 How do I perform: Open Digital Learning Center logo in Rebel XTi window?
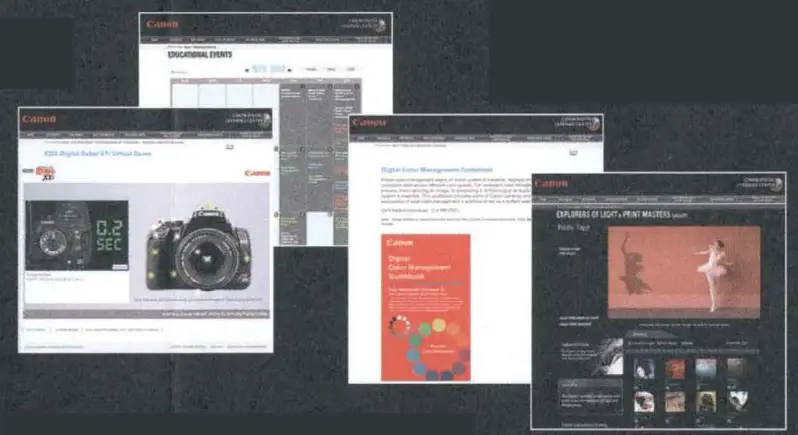(248, 120)
